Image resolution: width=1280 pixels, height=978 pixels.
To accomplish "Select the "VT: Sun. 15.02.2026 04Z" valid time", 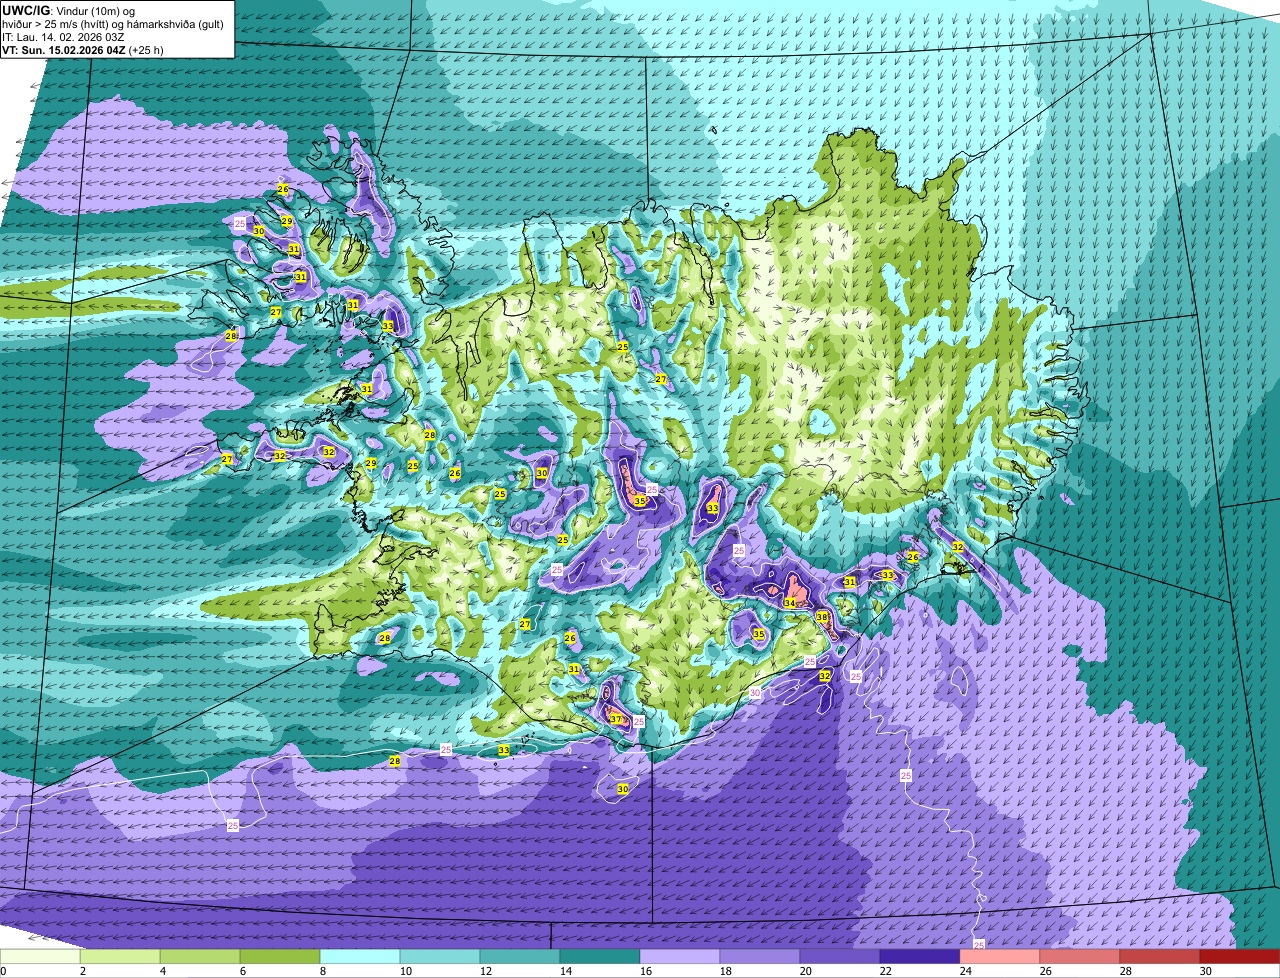I will pos(63,50).
